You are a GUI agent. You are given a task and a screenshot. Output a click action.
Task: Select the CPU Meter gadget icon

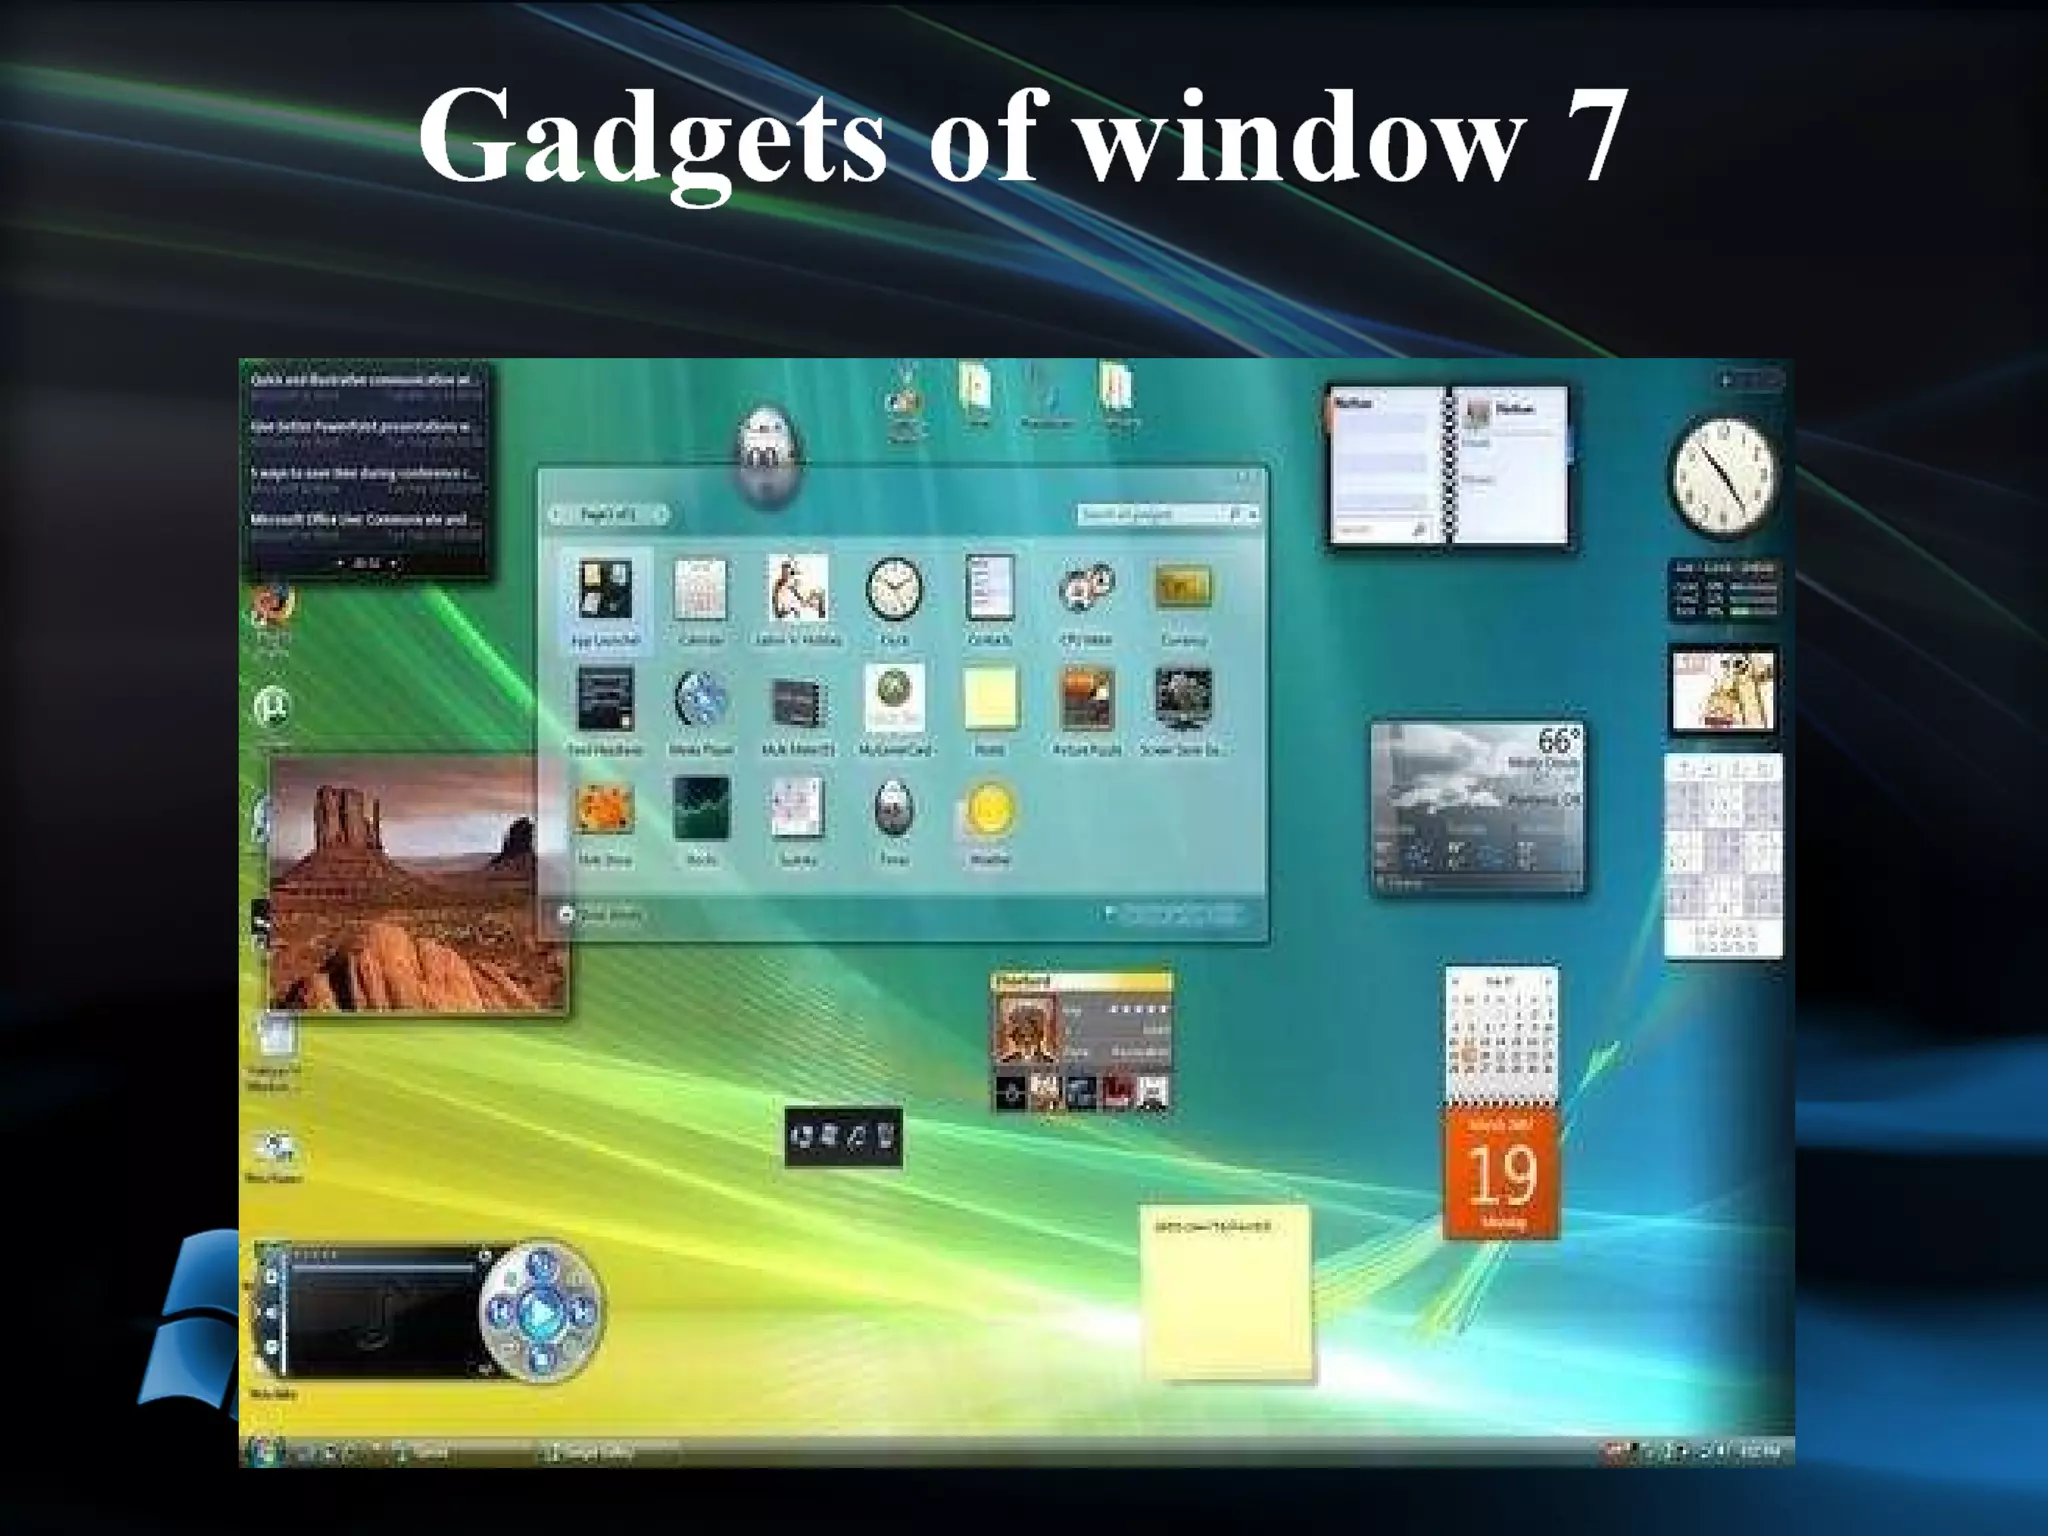(1086, 589)
